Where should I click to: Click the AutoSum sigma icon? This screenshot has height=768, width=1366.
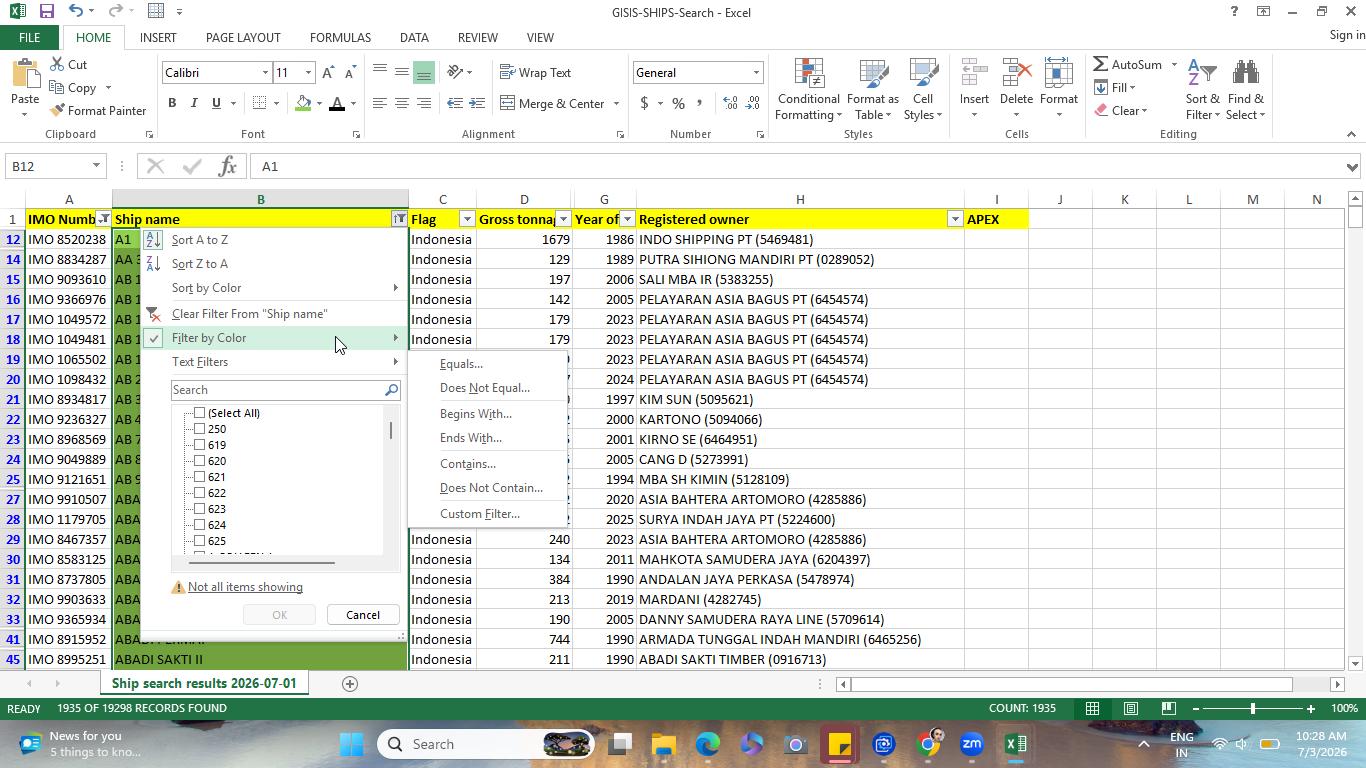point(1101,64)
